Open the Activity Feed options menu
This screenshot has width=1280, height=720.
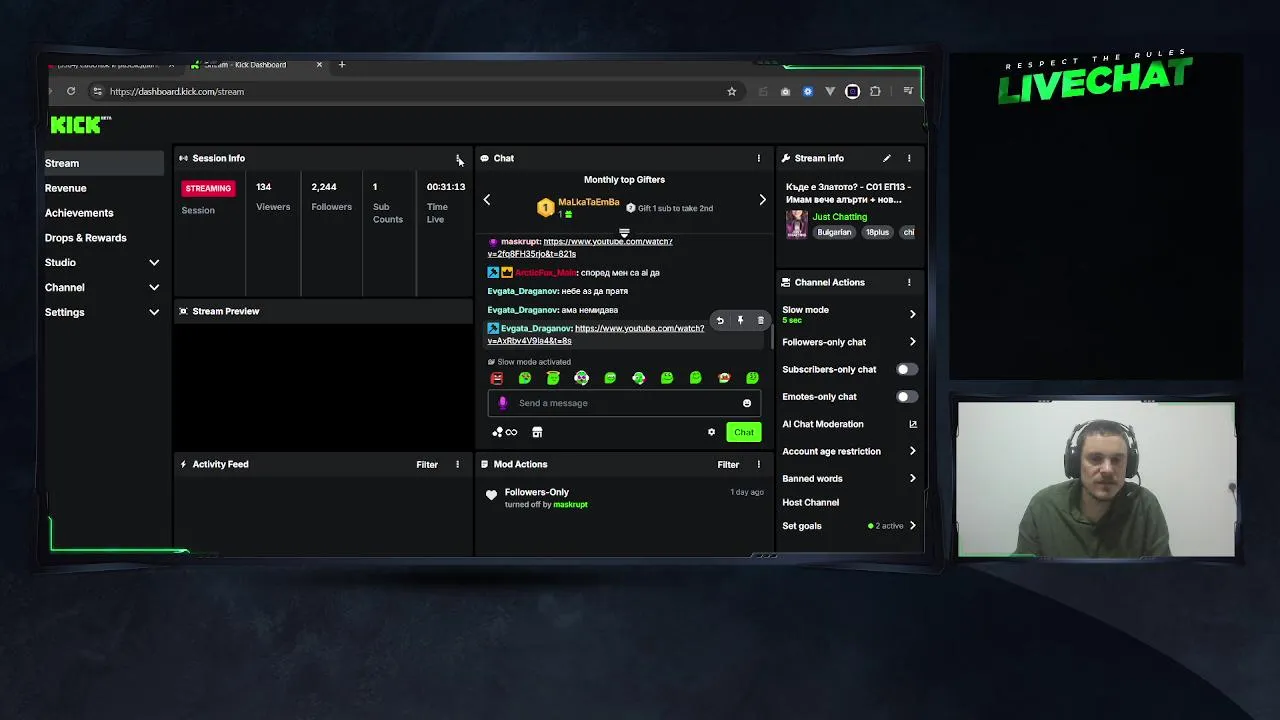click(458, 464)
